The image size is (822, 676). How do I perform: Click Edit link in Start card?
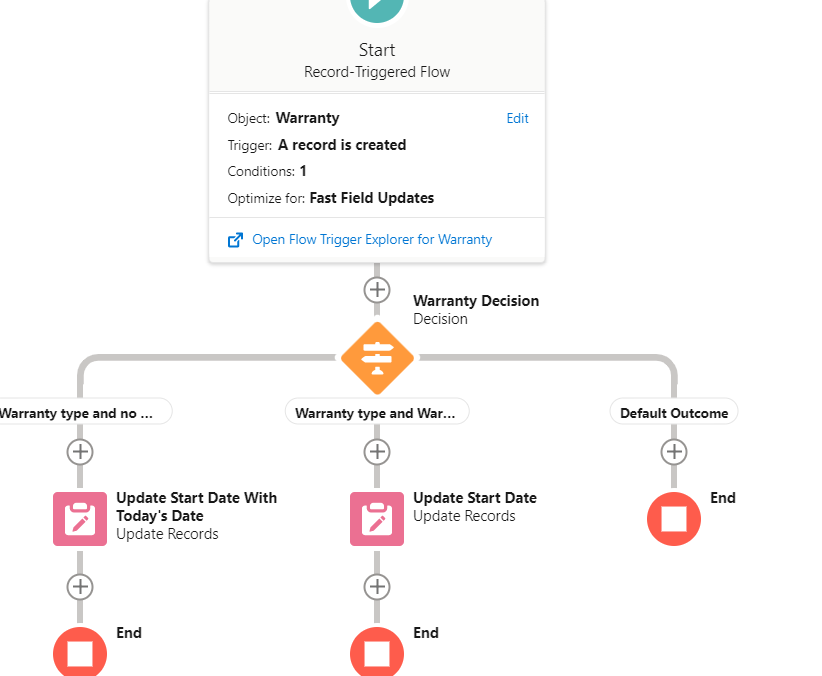[x=517, y=118]
